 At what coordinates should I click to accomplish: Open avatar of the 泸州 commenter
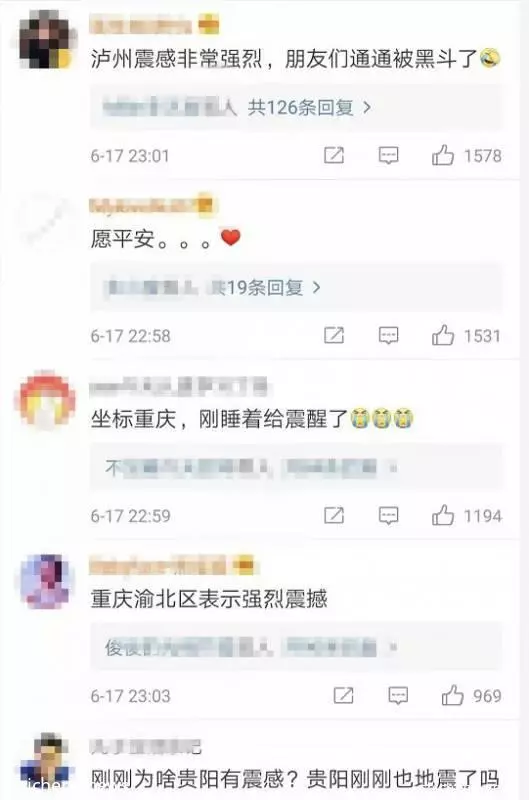[47, 40]
